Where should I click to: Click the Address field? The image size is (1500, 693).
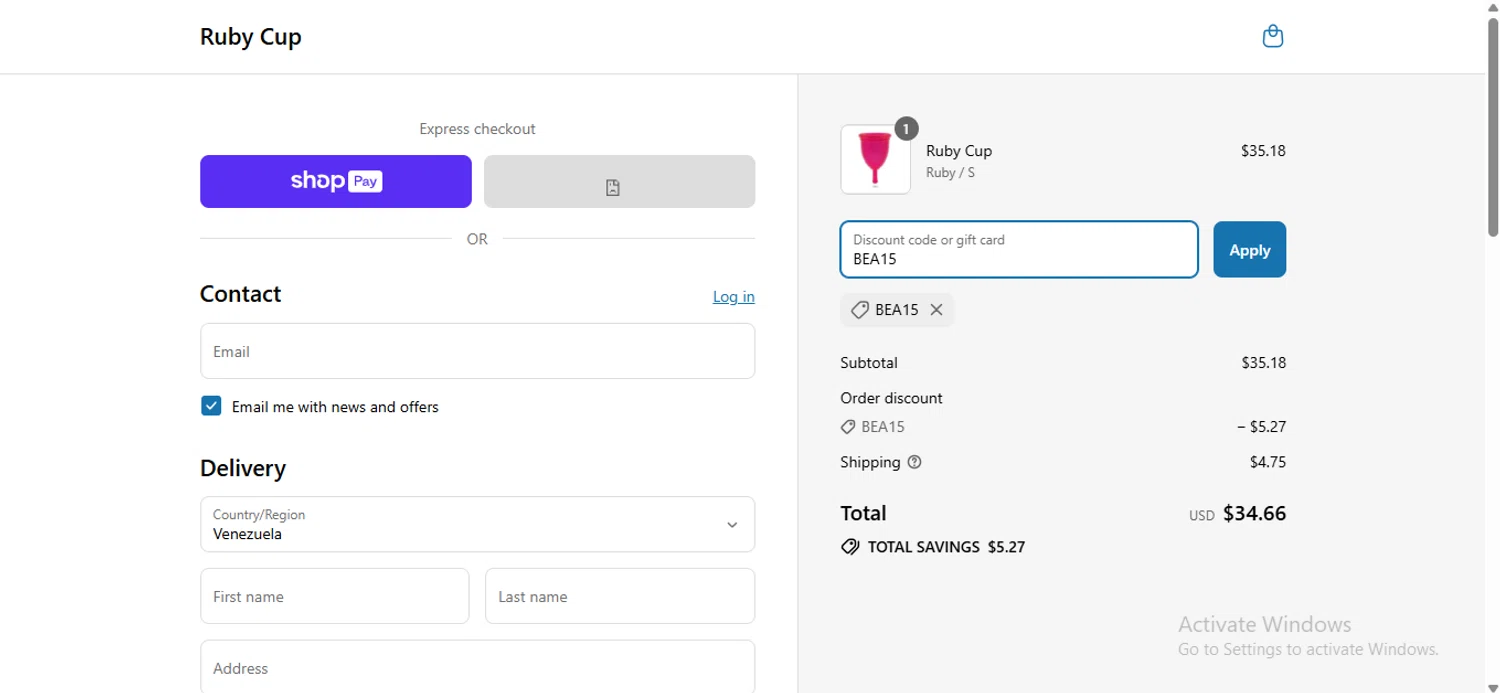477,666
